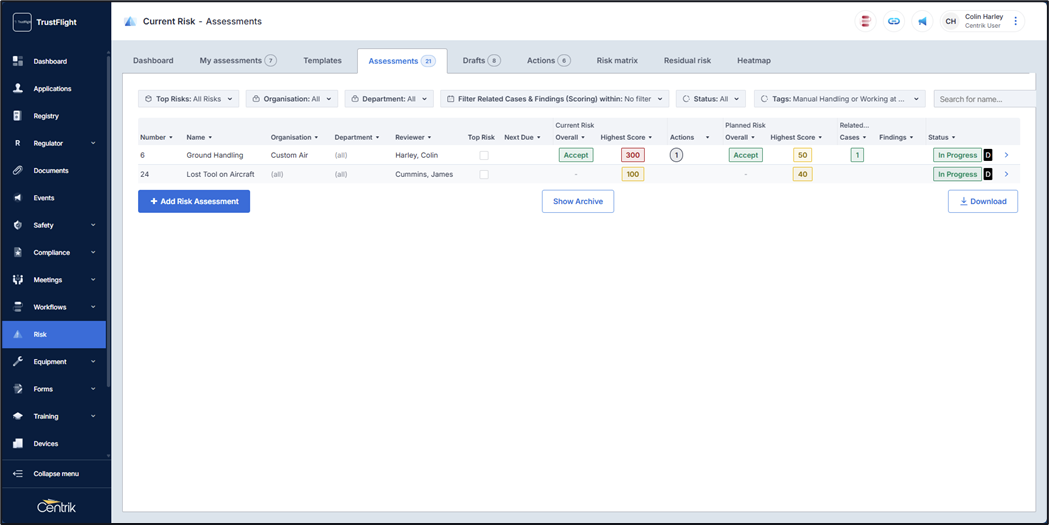Open the megaphone announcements icon
1049x525 pixels.
[x=922, y=21]
